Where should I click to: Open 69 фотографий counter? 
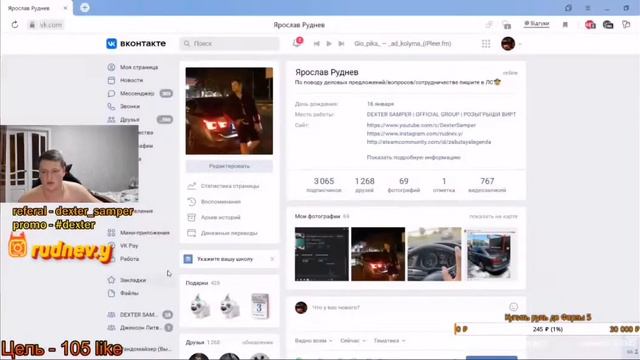(404, 185)
